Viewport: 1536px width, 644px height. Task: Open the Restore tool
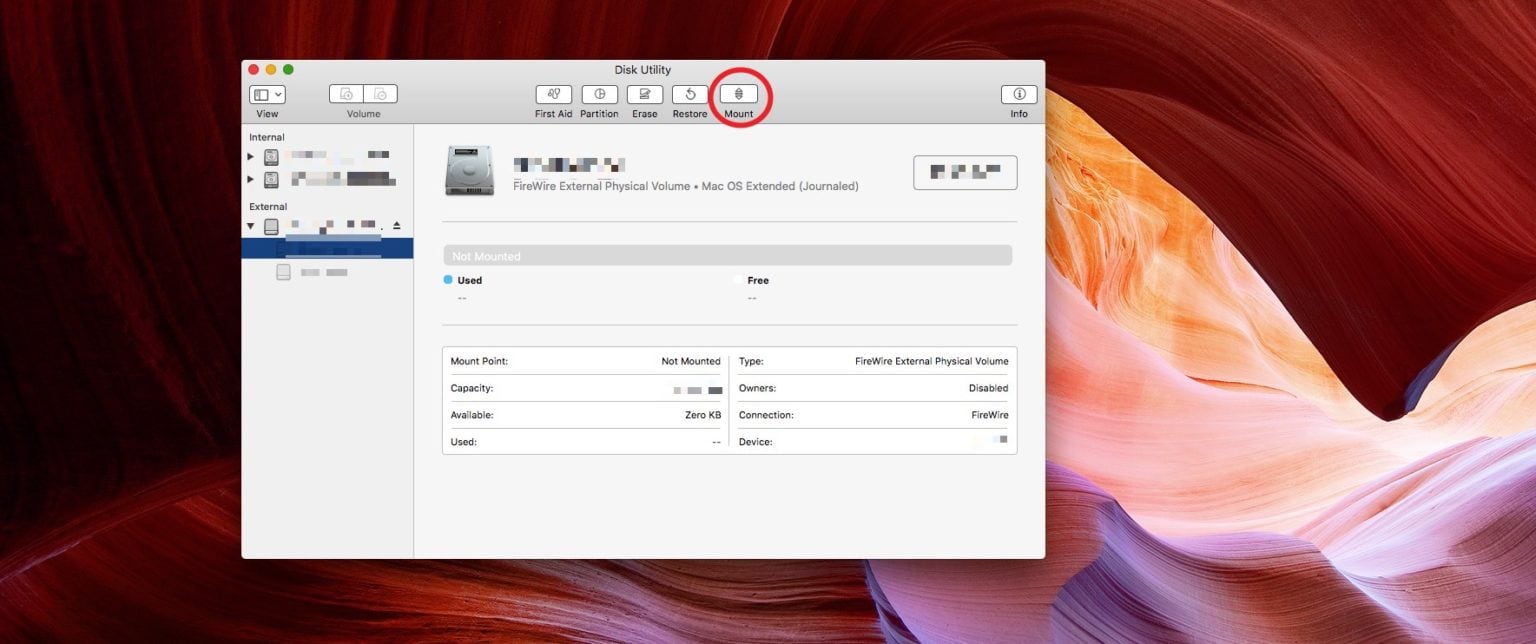[689, 94]
